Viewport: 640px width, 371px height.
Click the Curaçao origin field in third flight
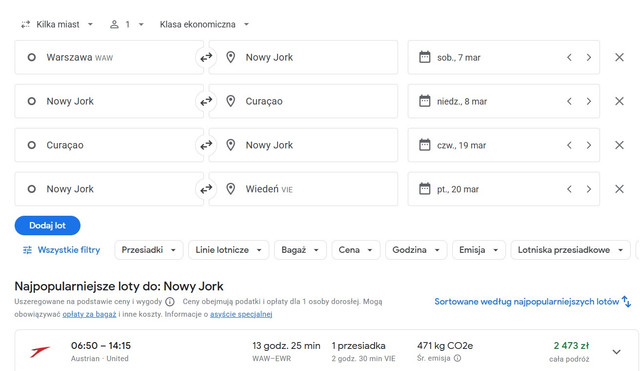click(109, 145)
